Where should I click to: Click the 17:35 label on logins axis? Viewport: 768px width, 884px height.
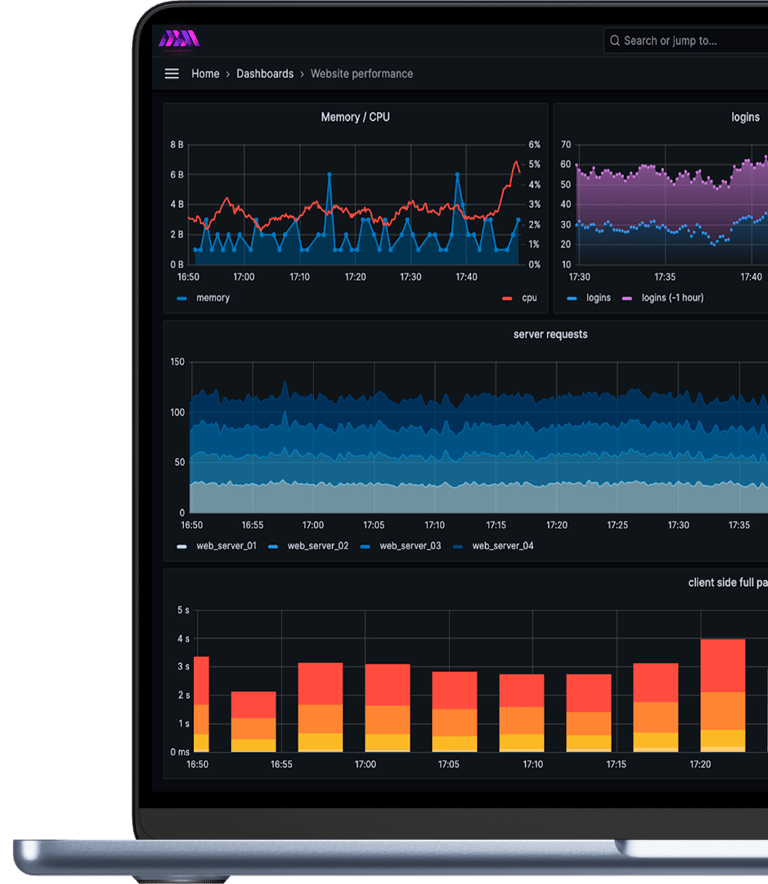point(665,277)
